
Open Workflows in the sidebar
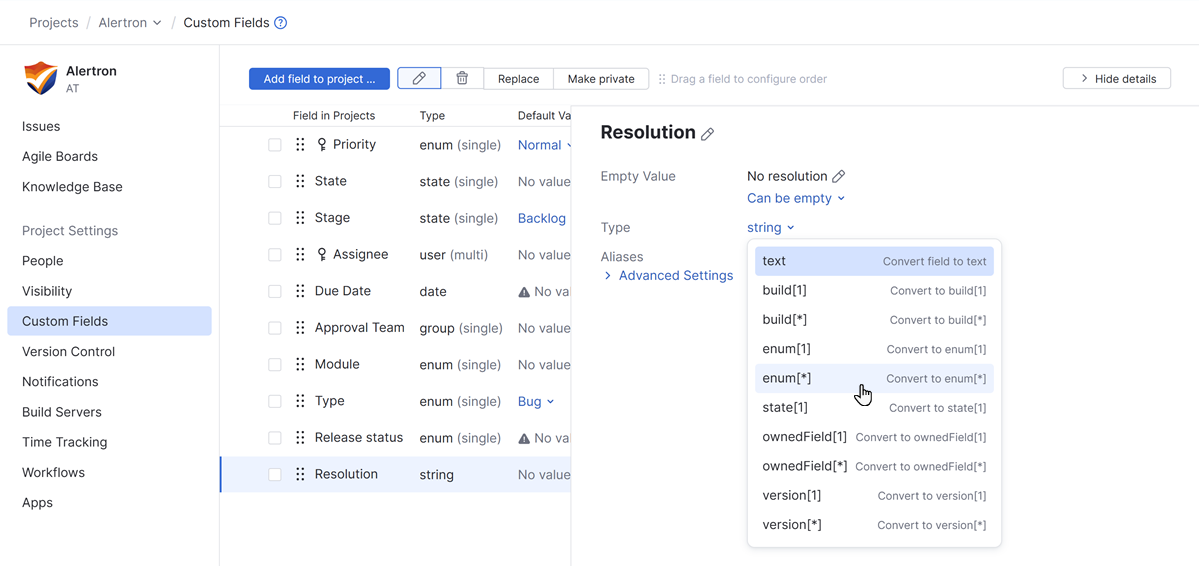click(x=53, y=472)
